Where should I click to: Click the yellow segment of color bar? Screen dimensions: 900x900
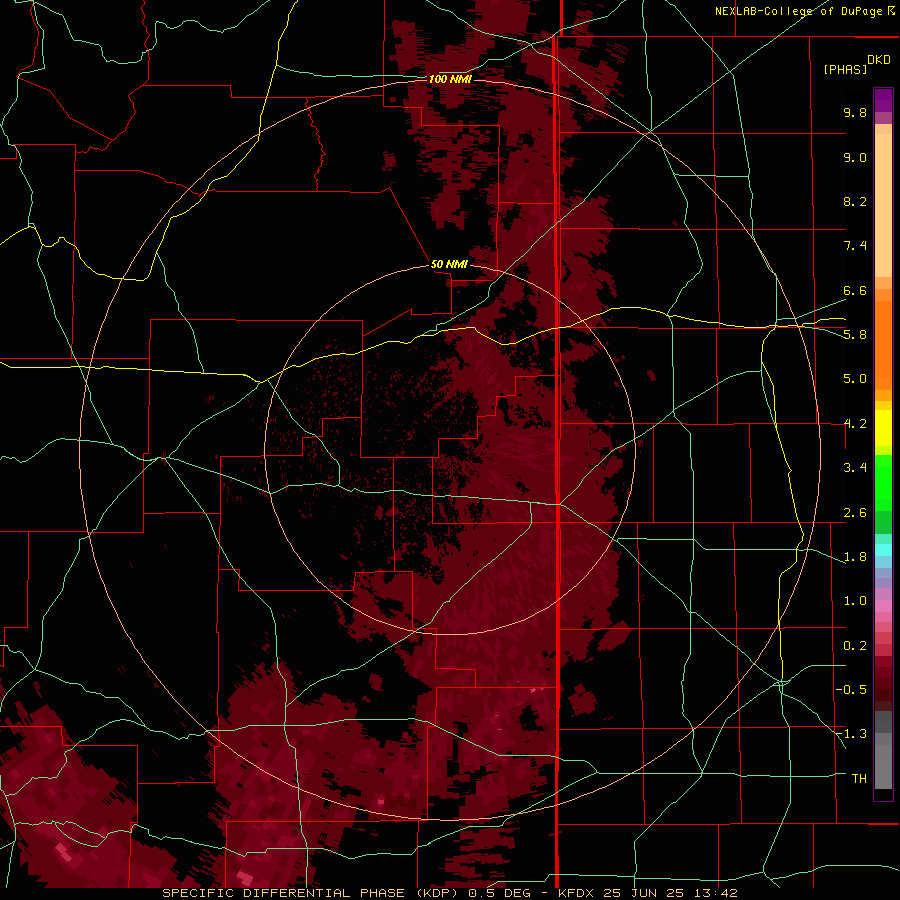(883, 428)
